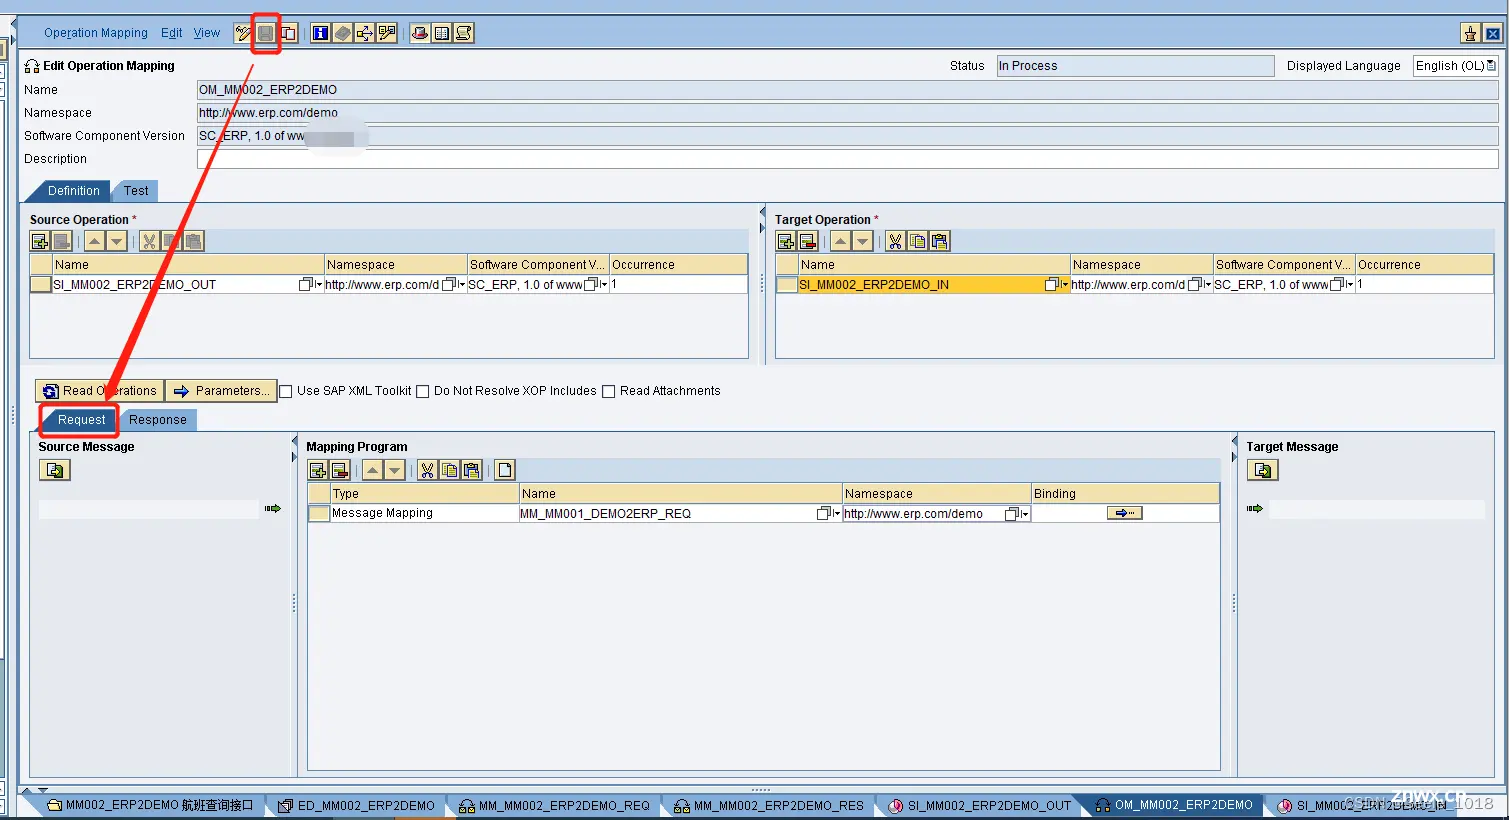The width and height of the screenshot is (1509, 820).
Task: Click the copy object icon in top toolbar
Action: point(288,33)
